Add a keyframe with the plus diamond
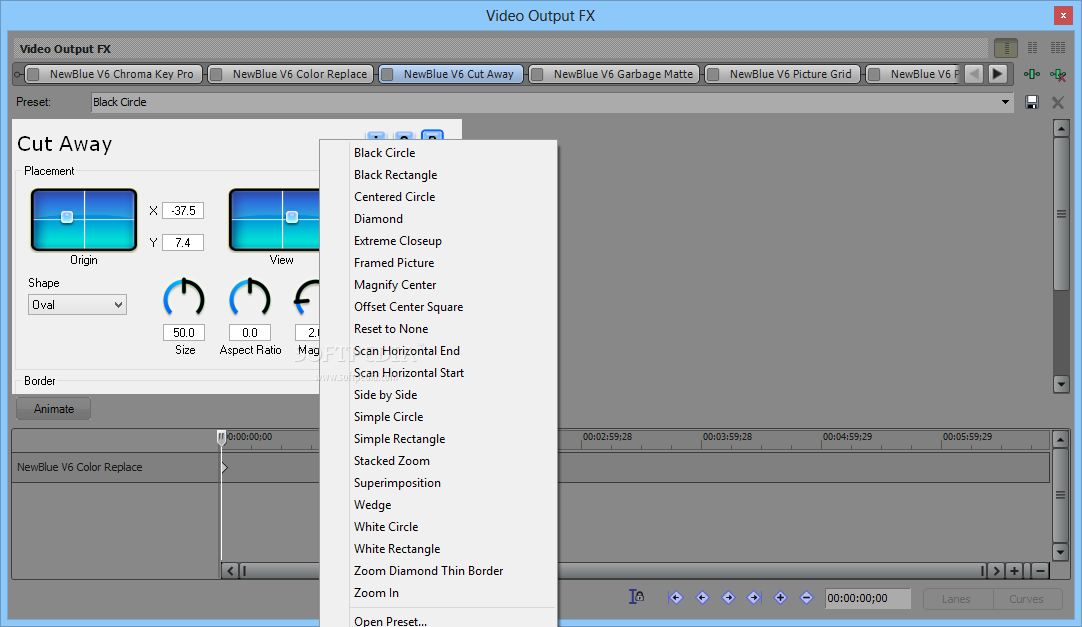The height and width of the screenshot is (627, 1082). (780, 598)
